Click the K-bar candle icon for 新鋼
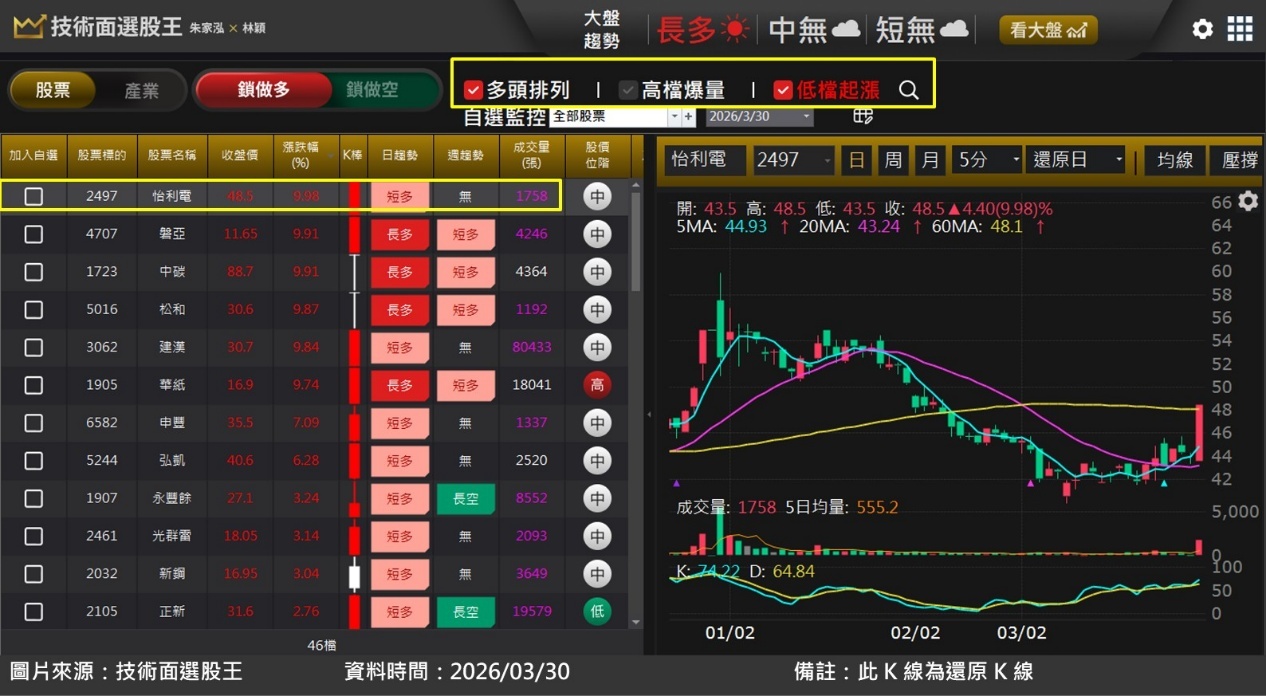 [x=354, y=574]
